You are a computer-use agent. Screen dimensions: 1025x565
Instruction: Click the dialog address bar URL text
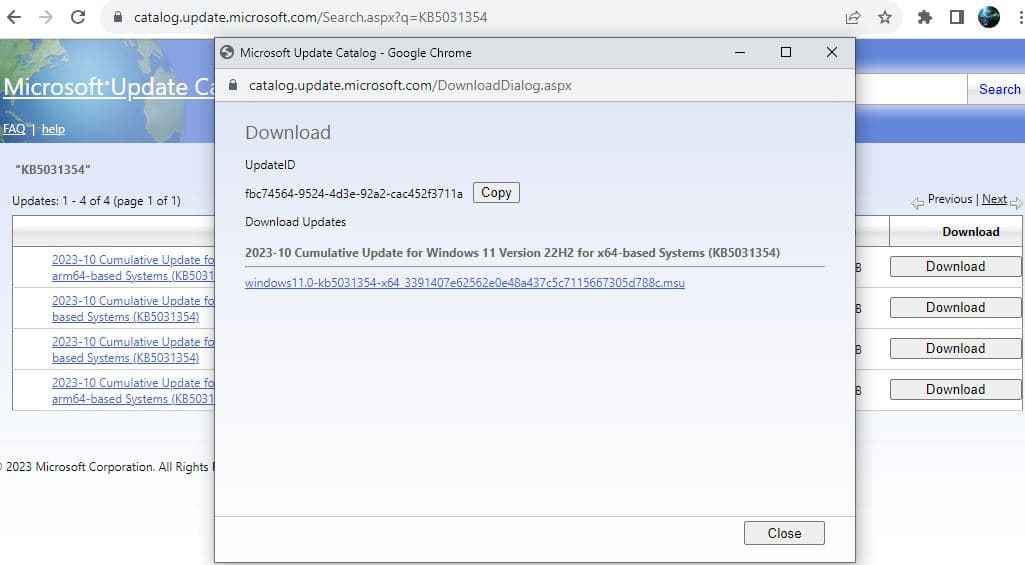pos(410,85)
